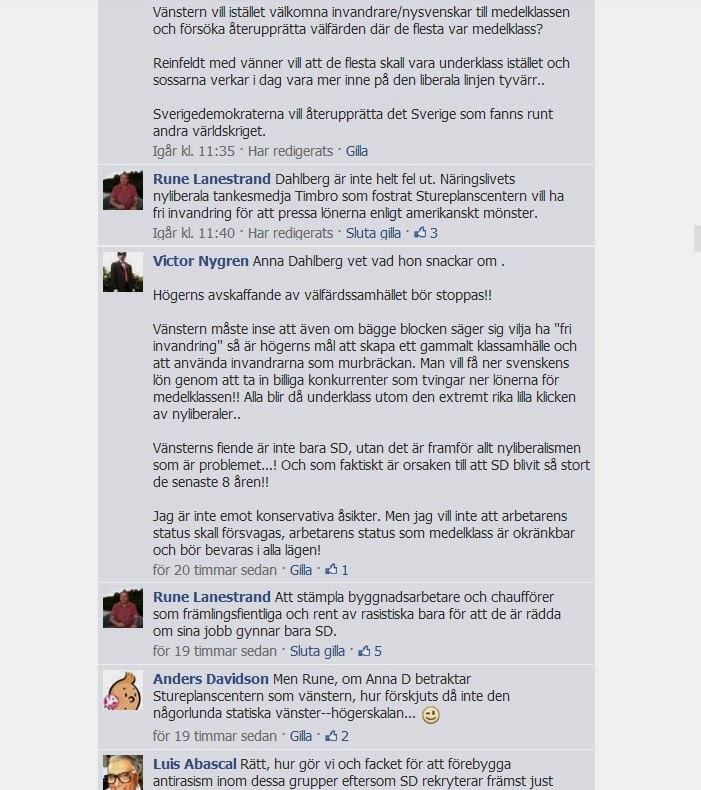Click thumbs-up icon showing 5 likes
Viewport: 701px width, 790px height.
pyautogui.click(x=364, y=650)
